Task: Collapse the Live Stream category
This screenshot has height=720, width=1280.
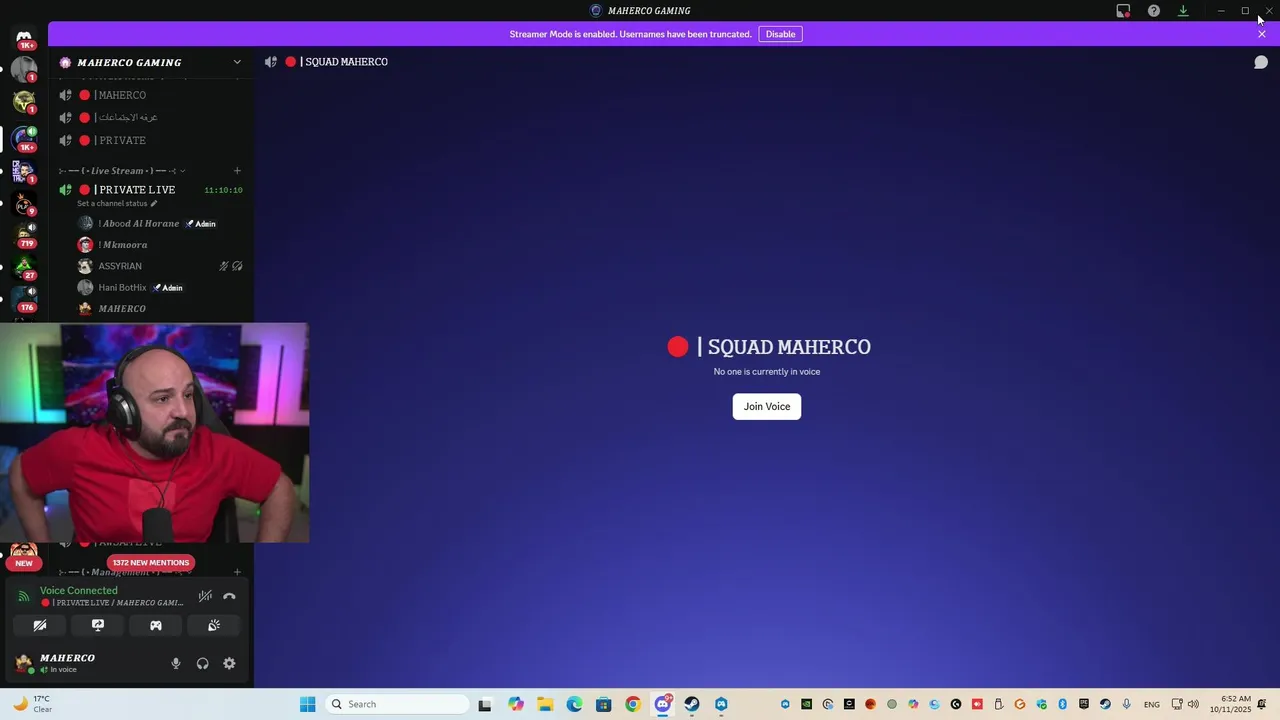Action: [122, 171]
